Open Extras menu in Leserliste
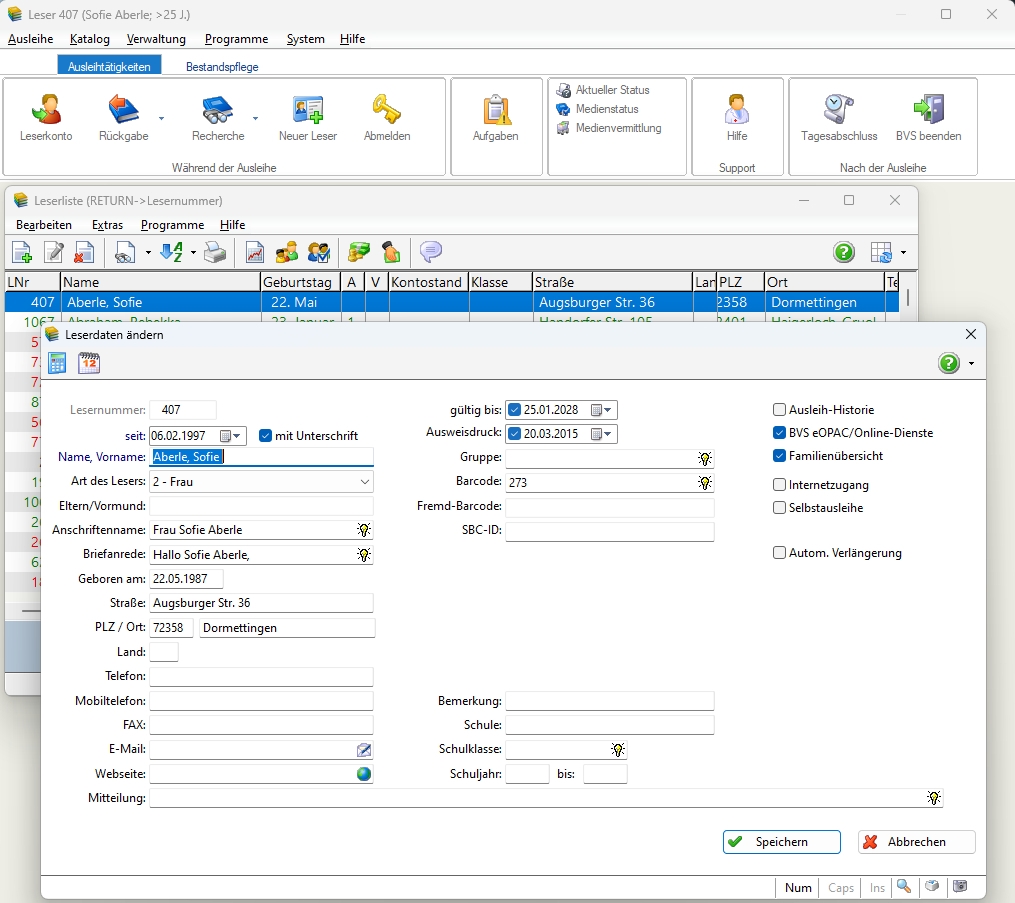The width and height of the screenshot is (1015, 903). [x=107, y=225]
